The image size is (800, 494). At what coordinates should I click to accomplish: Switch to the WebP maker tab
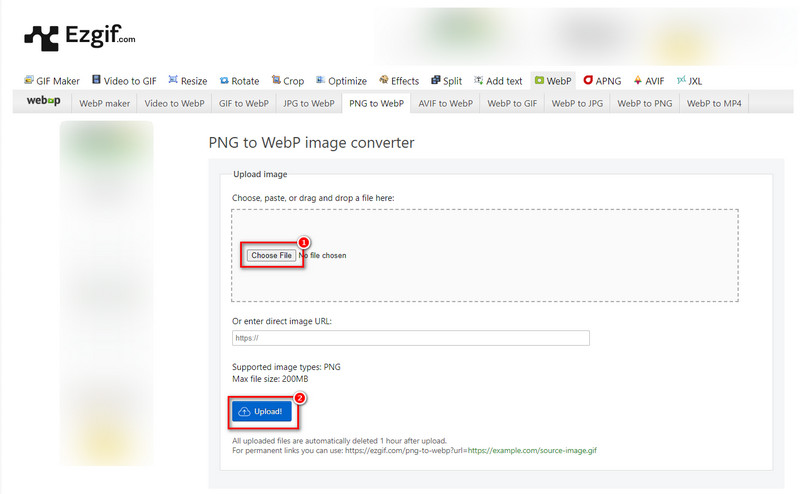[x=105, y=103]
